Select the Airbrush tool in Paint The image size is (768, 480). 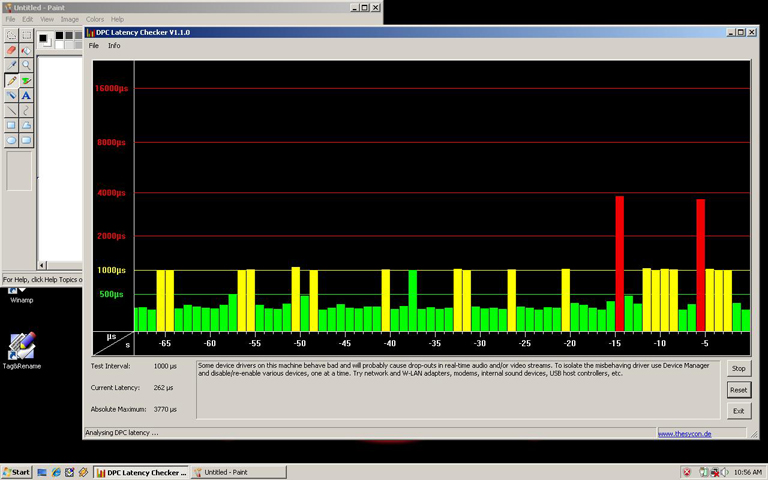click(11, 96)
